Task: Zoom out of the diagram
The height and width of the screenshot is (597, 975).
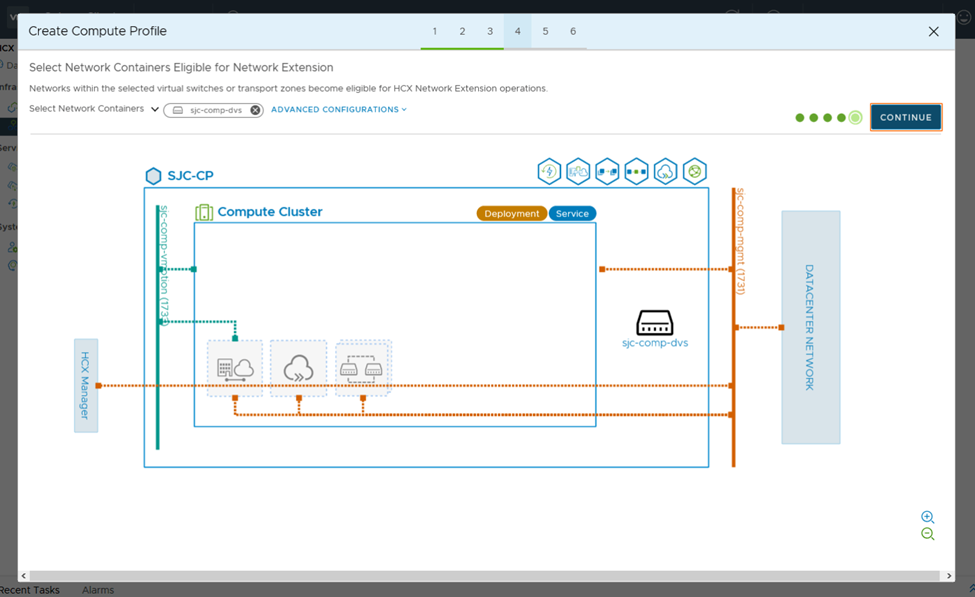Action: pyautogui.click(x=927, y=535)
